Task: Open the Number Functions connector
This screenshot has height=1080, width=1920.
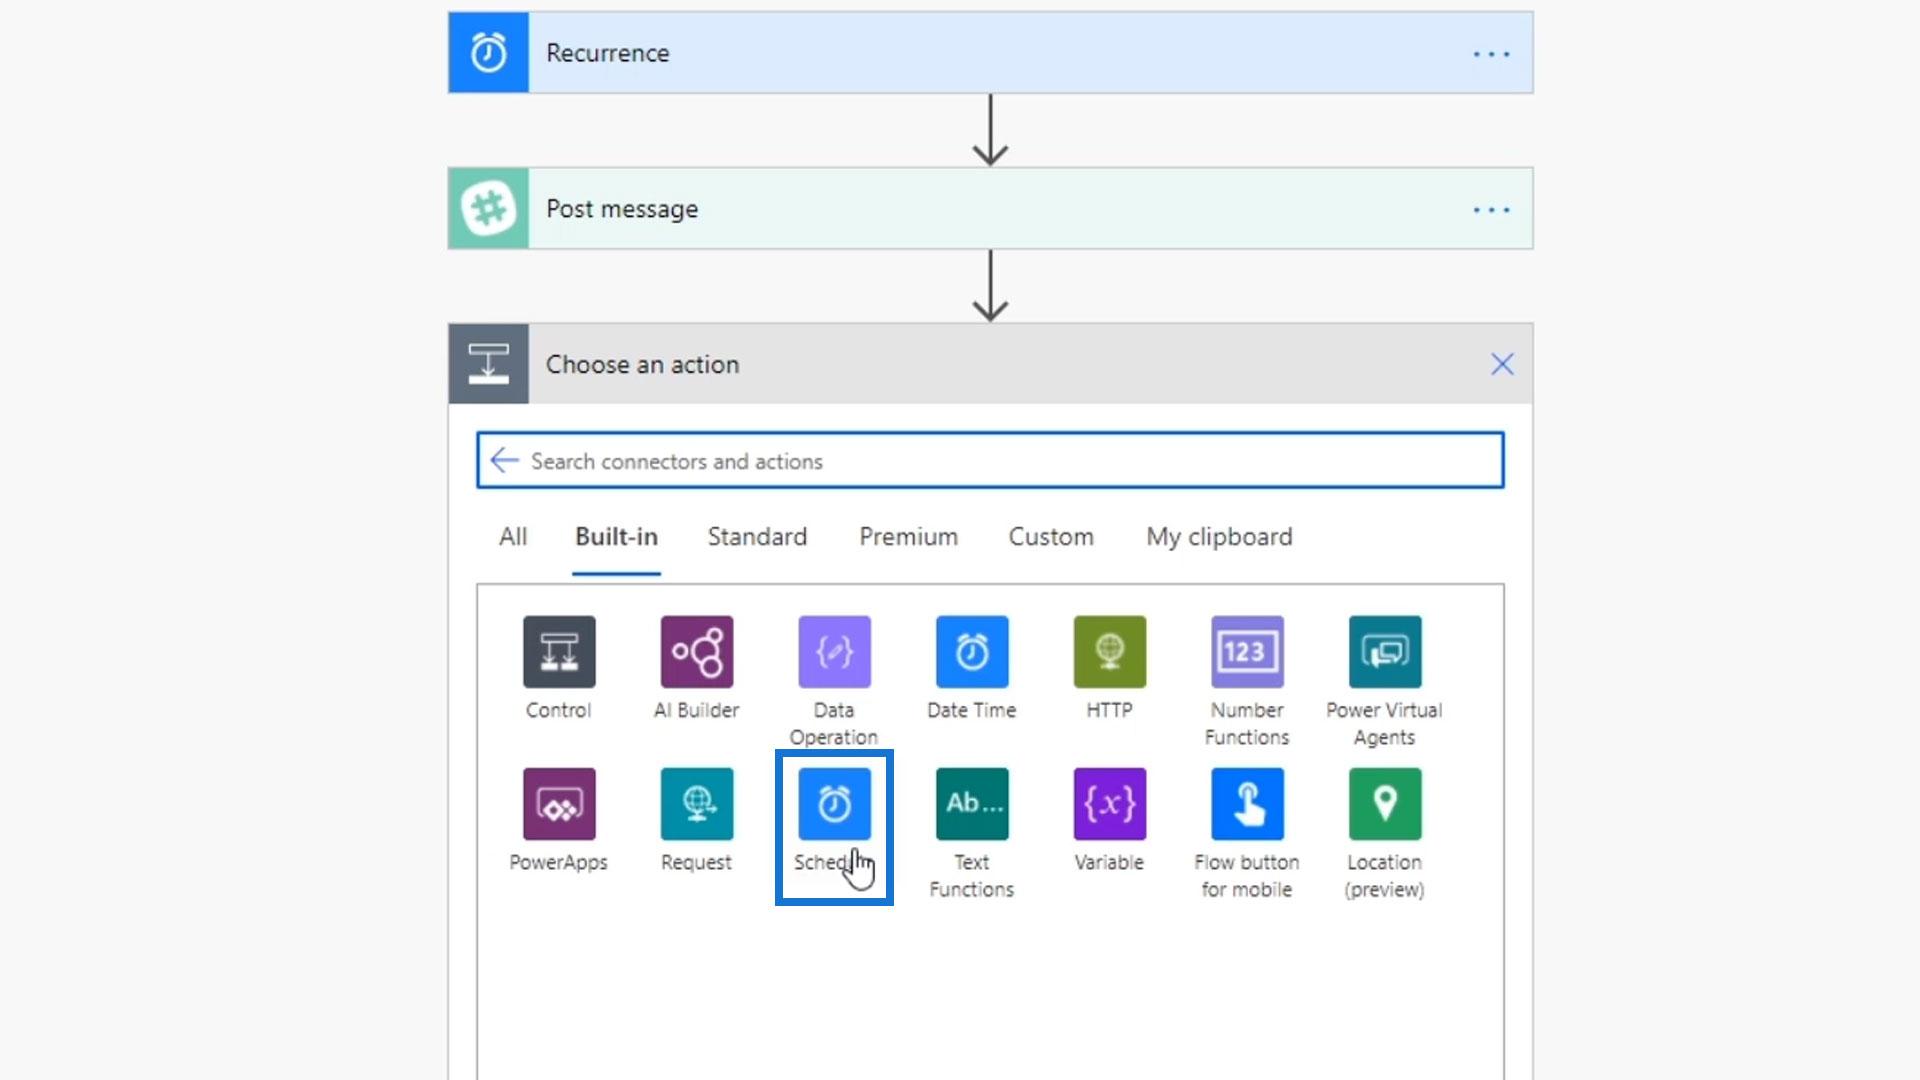Action: [x=1247, y=652]
